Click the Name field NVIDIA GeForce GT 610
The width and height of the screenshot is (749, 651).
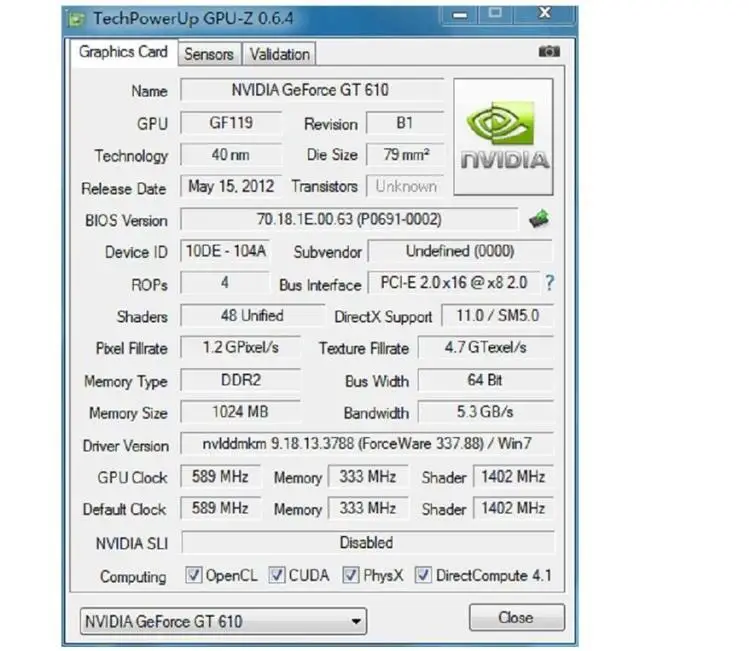click(x=311, y=90)
